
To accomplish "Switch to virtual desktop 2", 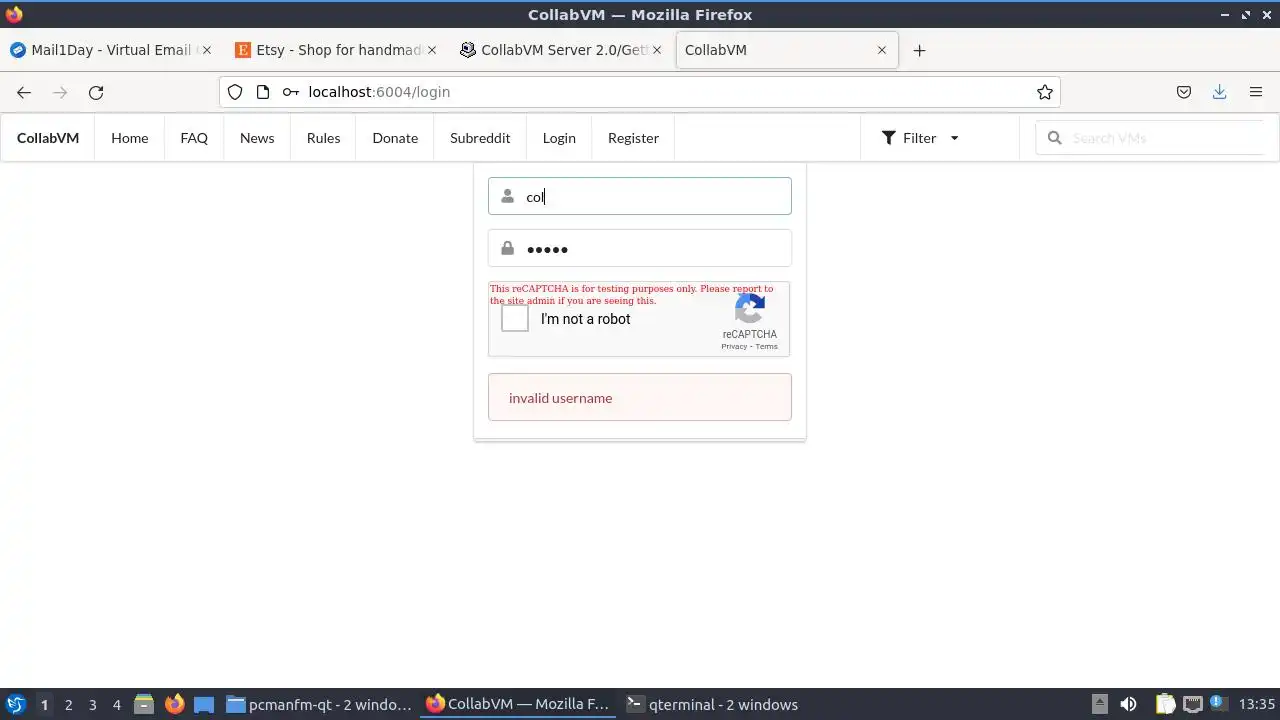I will [68, 704].
